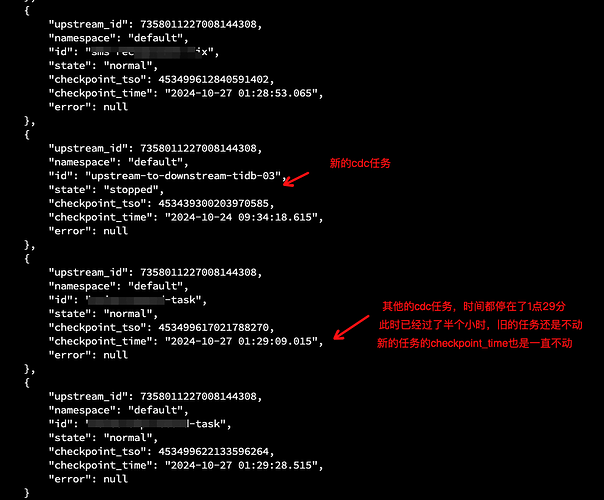Click checkpoint_time "2024-10-27 01:29:09.015"
Viewport: 604px width, 500px height.
click(x=241, y=342)
